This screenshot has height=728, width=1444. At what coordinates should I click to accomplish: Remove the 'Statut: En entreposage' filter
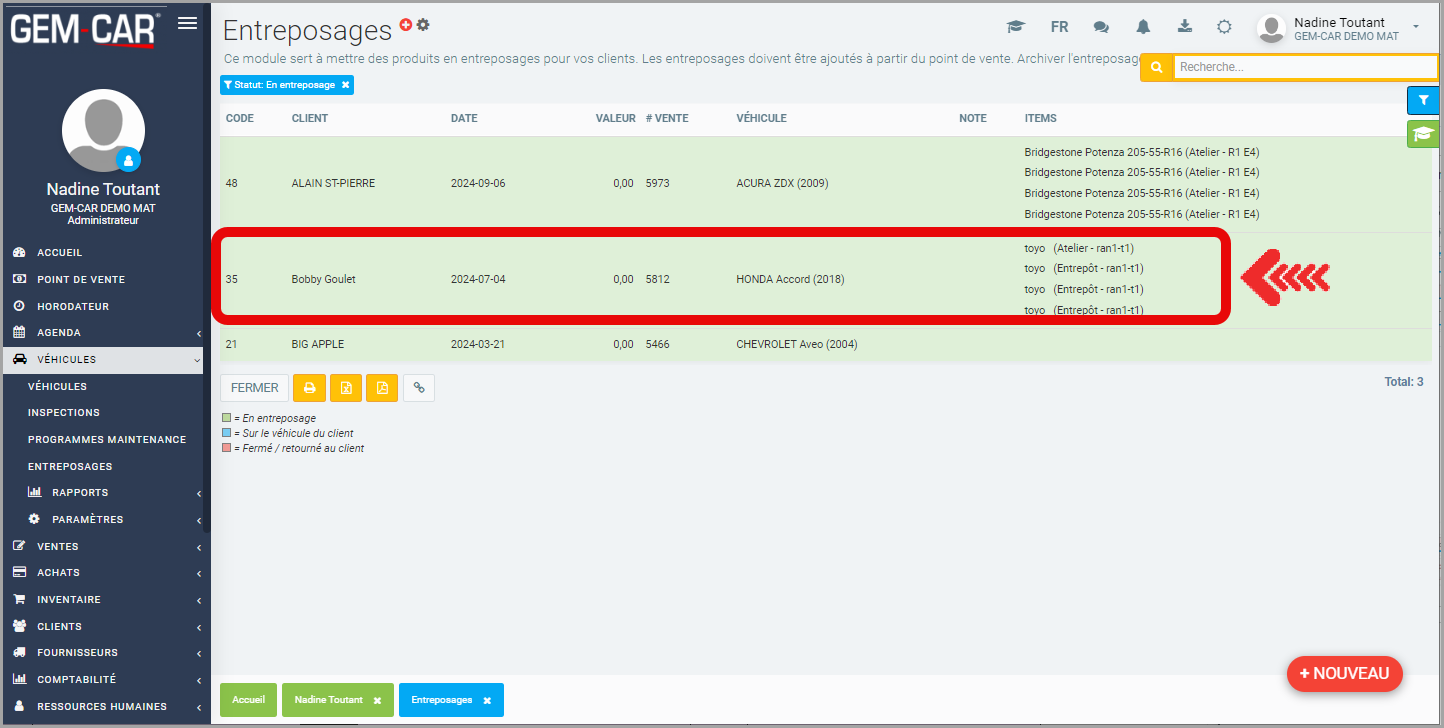tap(346, 85)
